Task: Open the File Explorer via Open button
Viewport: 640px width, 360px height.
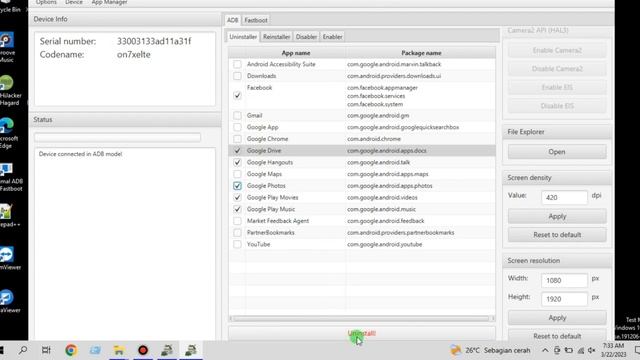Action: pyautogui.click(x=557, y=152)
